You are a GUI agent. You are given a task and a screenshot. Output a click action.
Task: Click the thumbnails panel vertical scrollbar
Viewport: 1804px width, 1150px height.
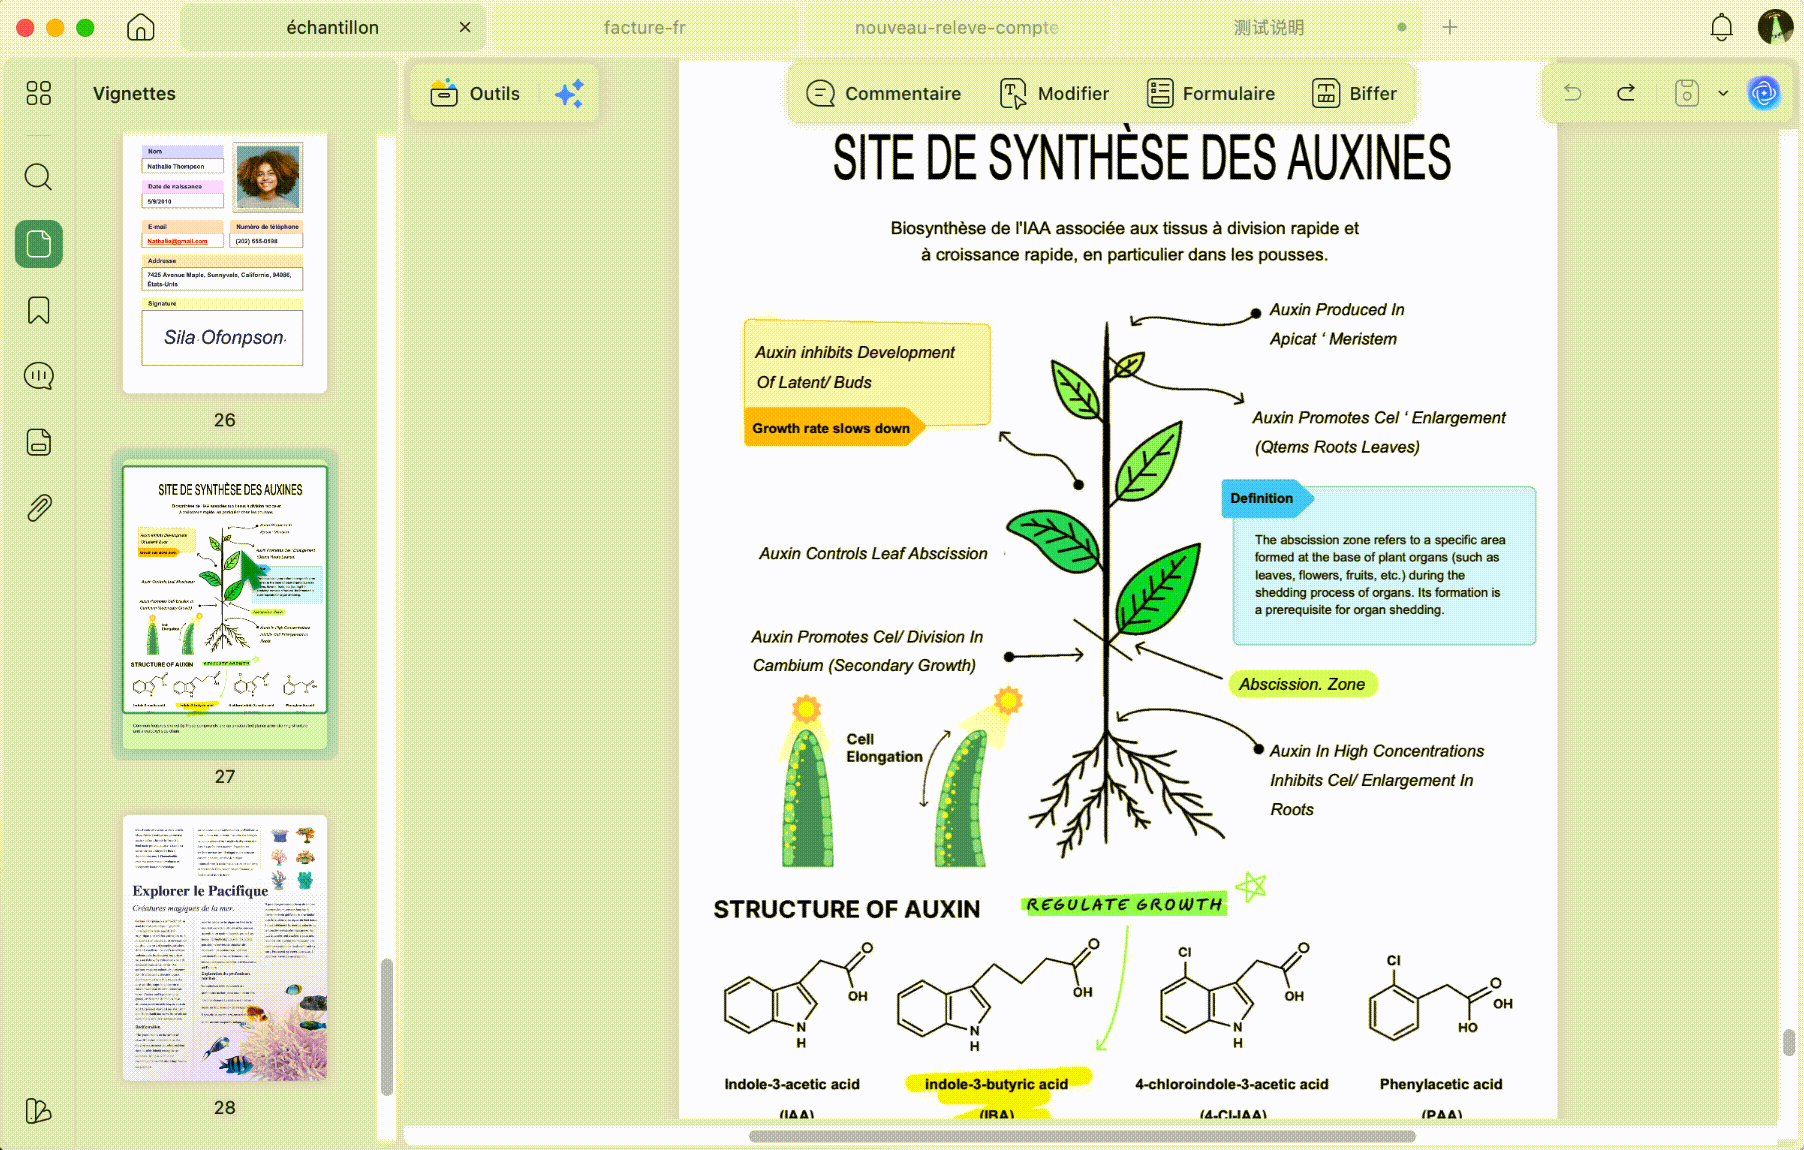coord(386,1027)
